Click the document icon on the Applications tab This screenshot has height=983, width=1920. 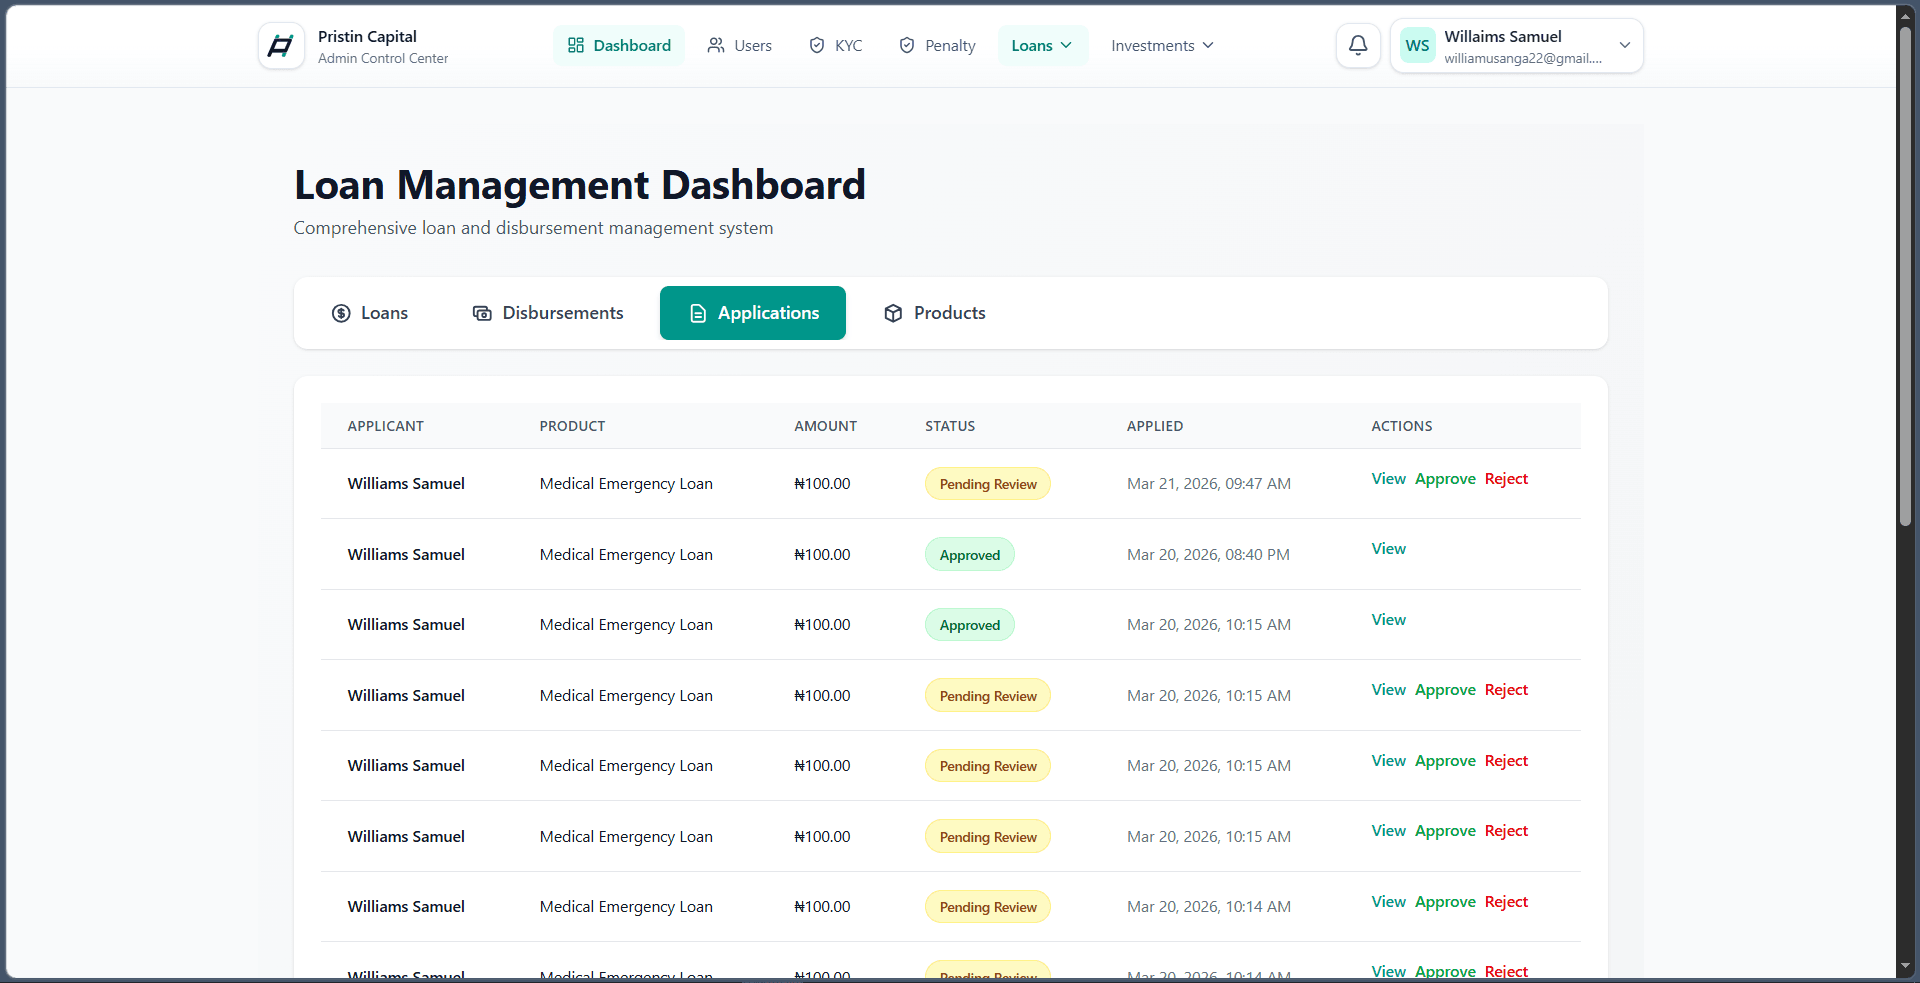coord(698,313)
